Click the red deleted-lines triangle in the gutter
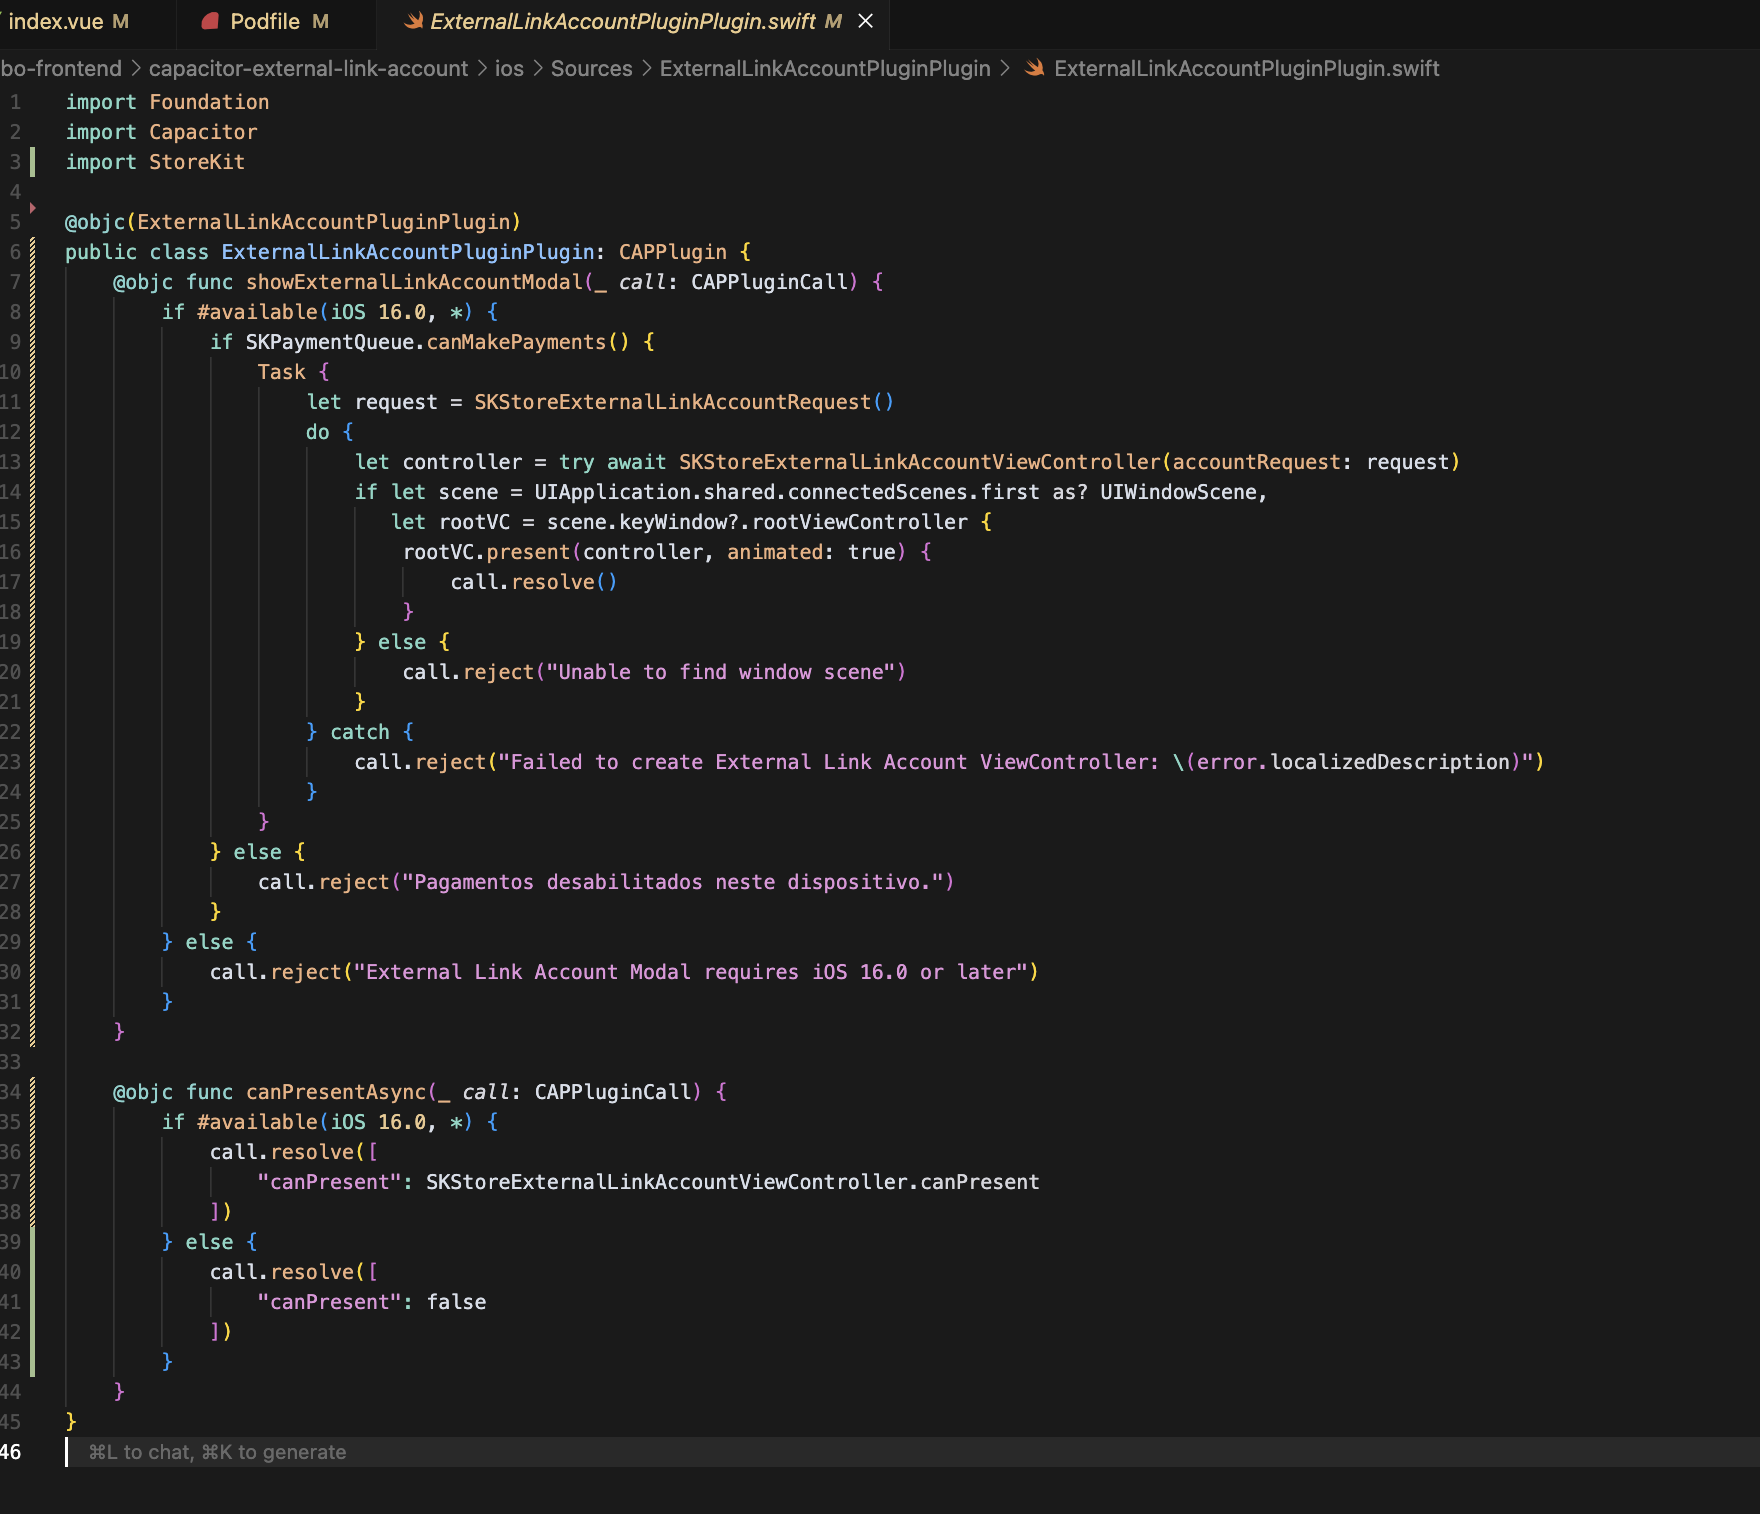The image size is (1760, 1514). point(32,208)
